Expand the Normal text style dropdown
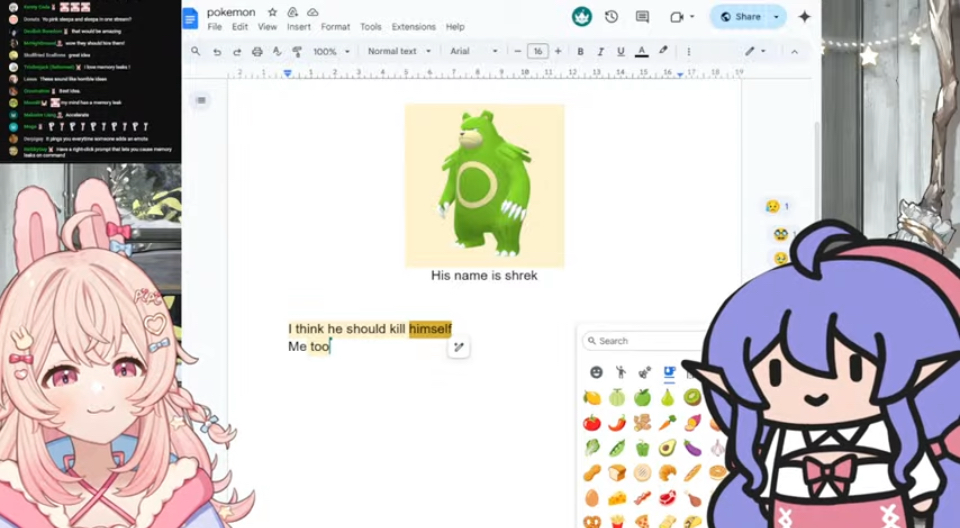The height and width of the screenshot is (528, 960). [399, 51]
